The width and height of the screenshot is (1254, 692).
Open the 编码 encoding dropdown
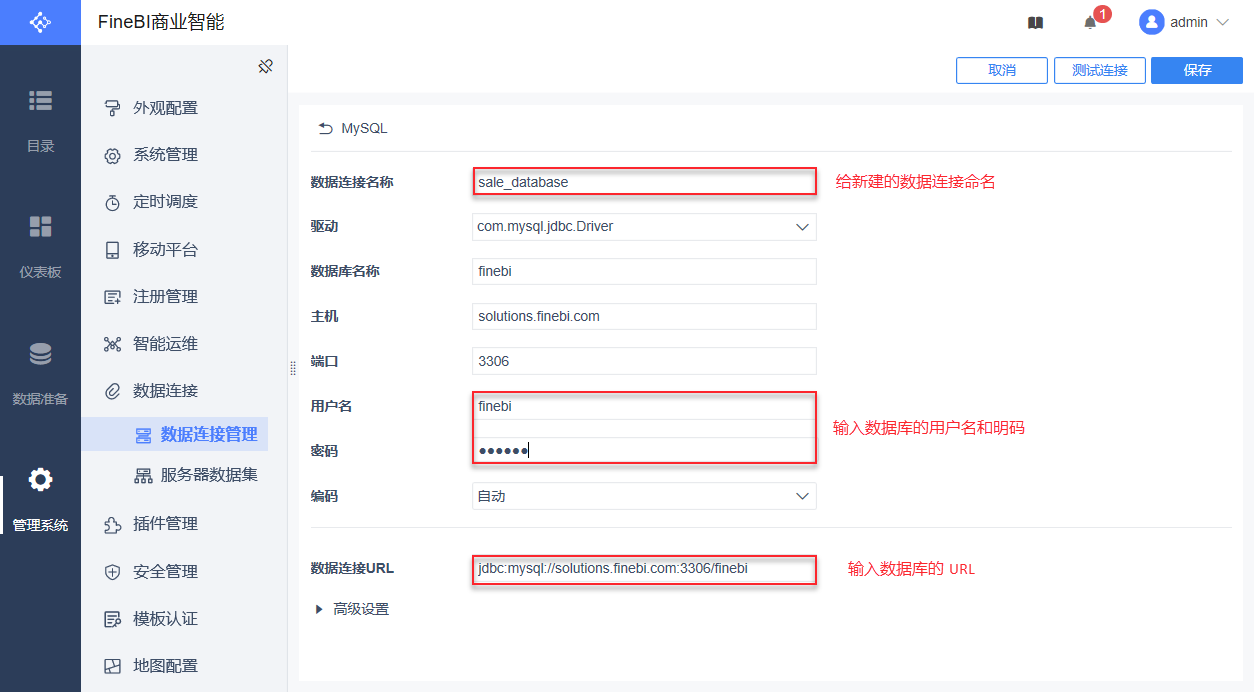(x=644, y=496)
